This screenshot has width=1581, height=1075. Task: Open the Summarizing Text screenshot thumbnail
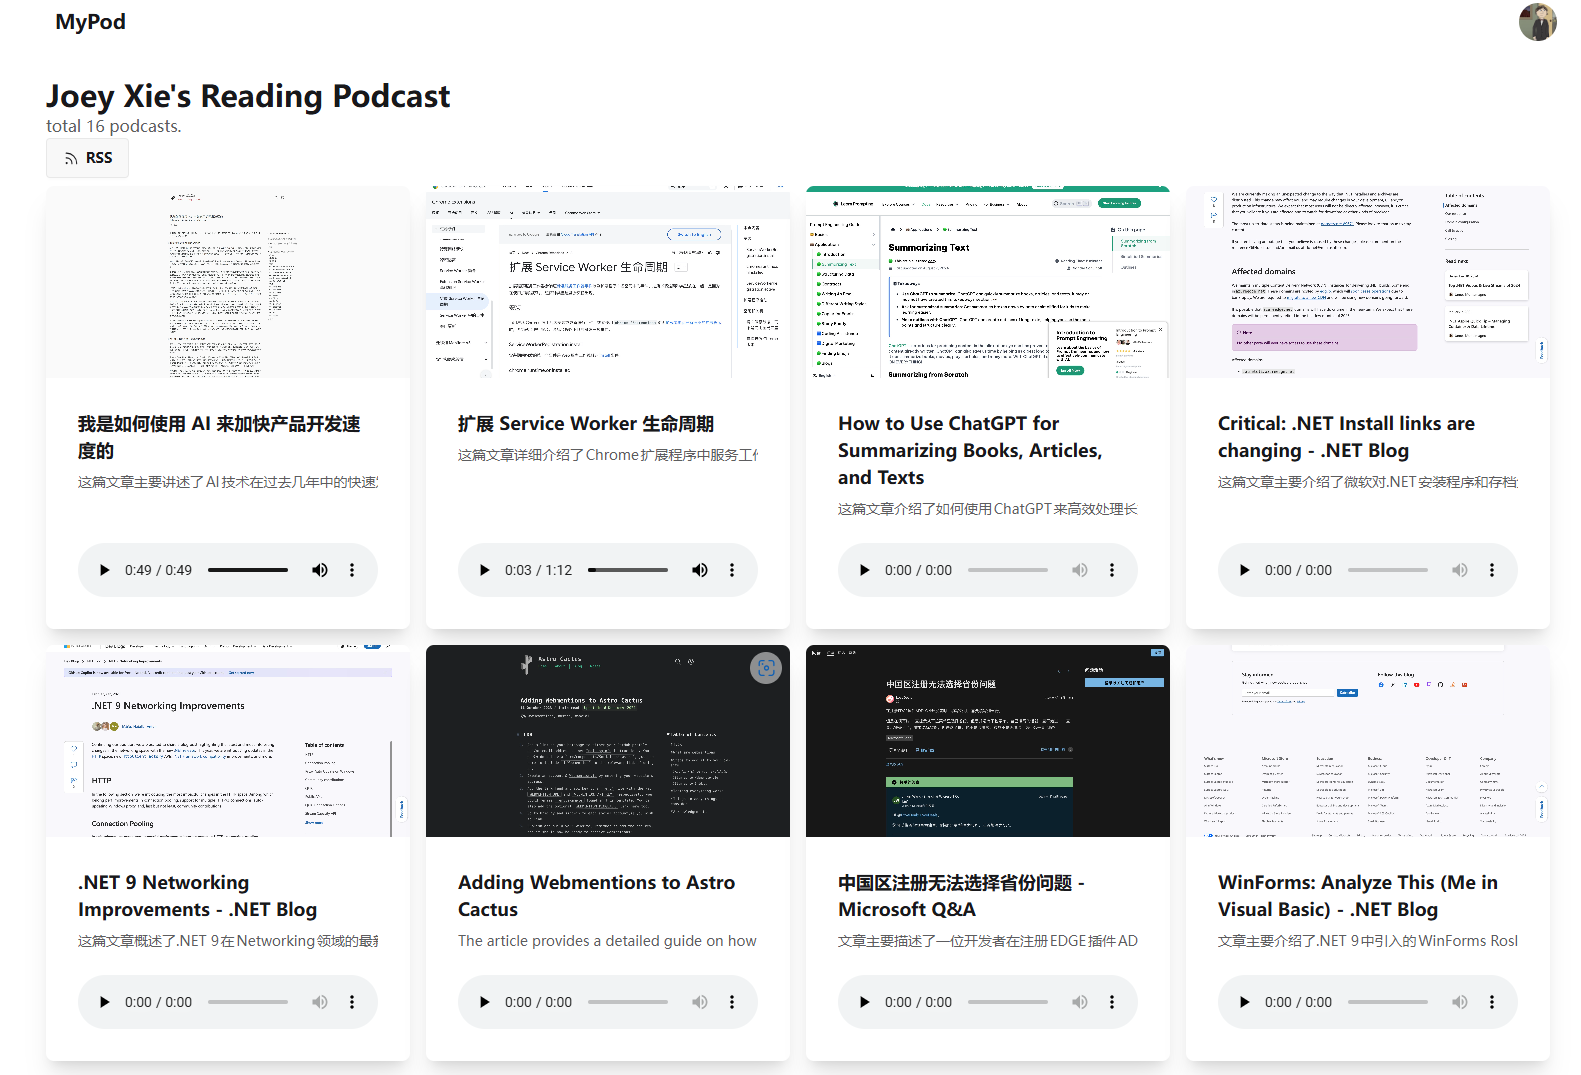(988, 282)
